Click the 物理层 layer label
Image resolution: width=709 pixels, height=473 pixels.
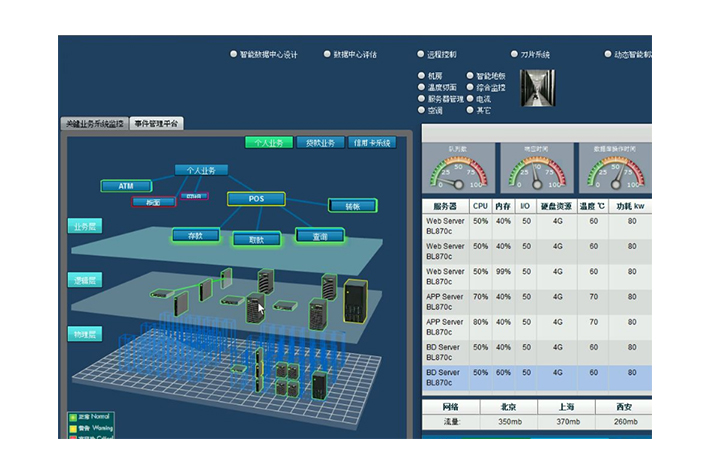pyautogui.click(x=85, y=334)
